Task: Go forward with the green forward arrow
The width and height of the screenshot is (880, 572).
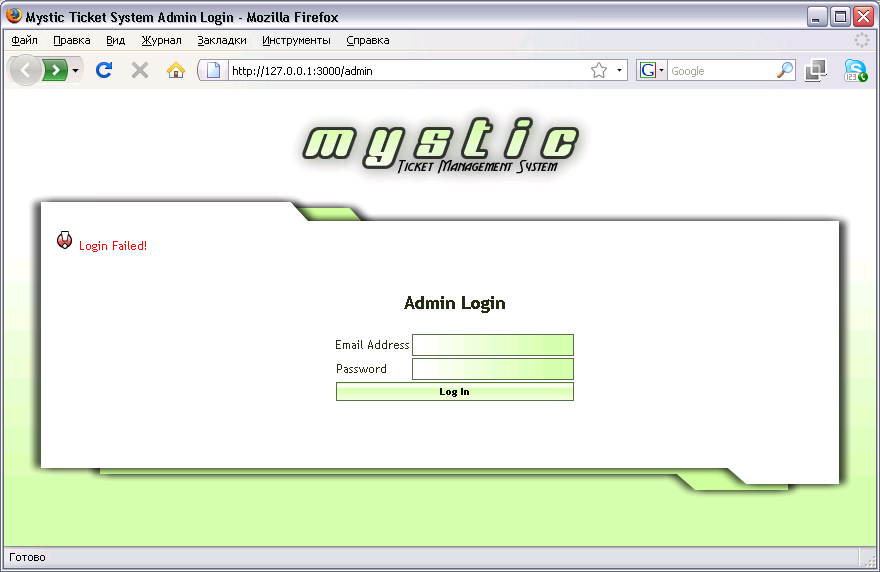Action: (56, 70)
